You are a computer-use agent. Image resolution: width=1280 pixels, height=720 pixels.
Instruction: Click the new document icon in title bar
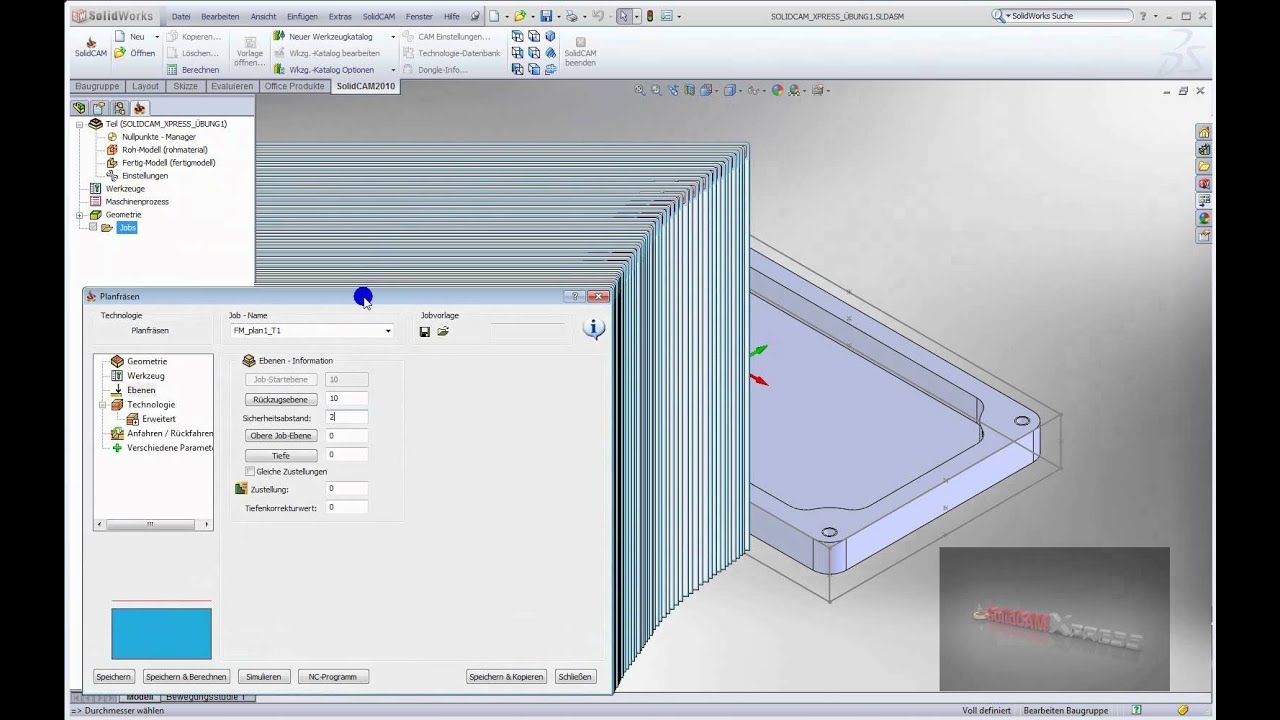point(494,16)
